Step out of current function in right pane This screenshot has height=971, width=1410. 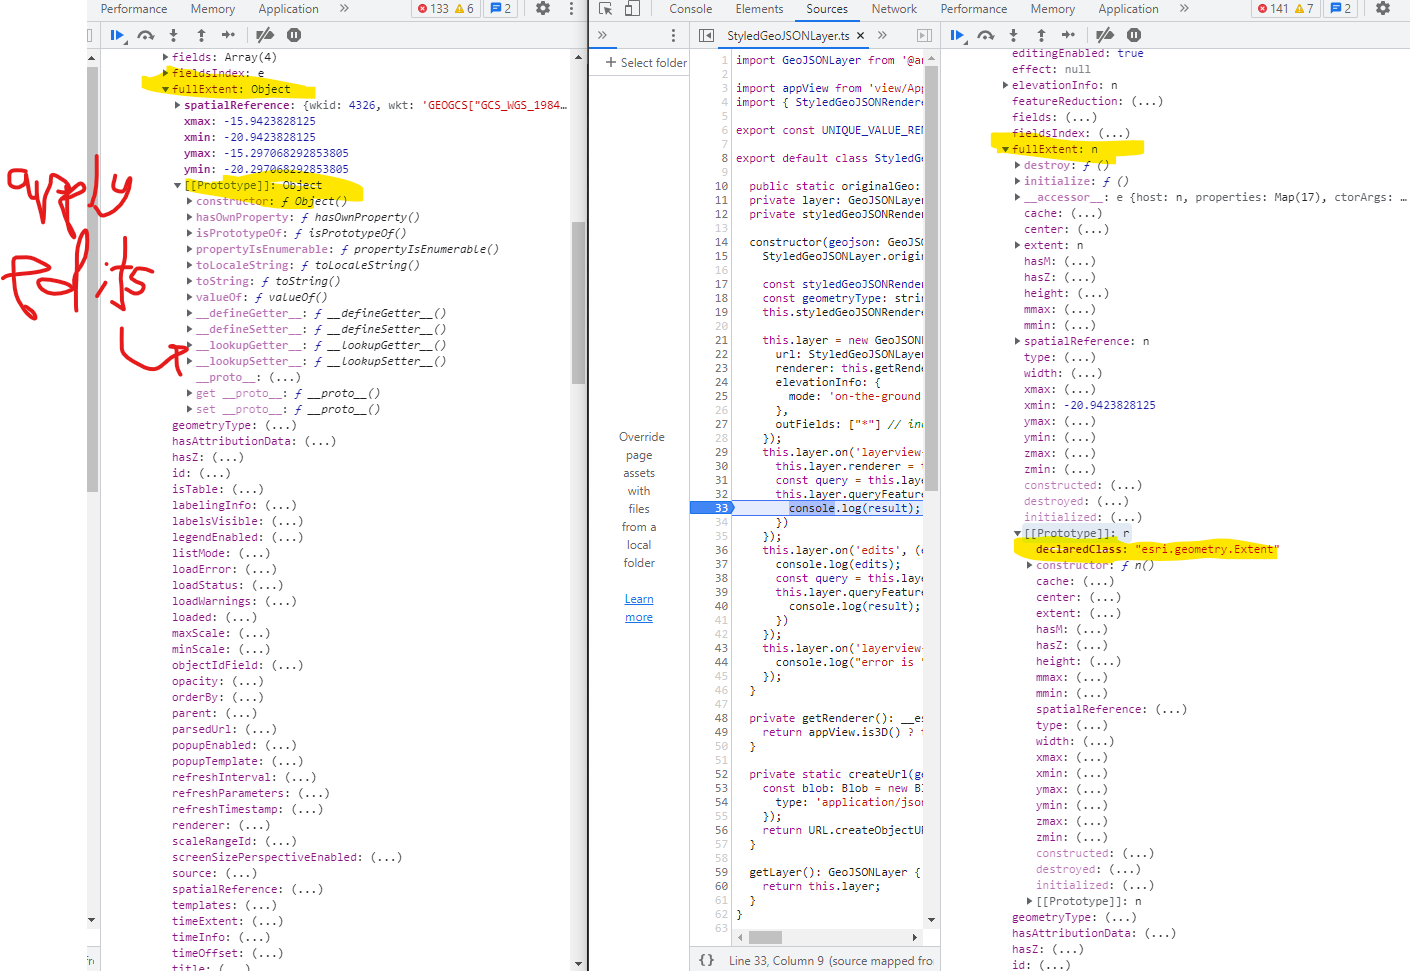[1041, 35]
